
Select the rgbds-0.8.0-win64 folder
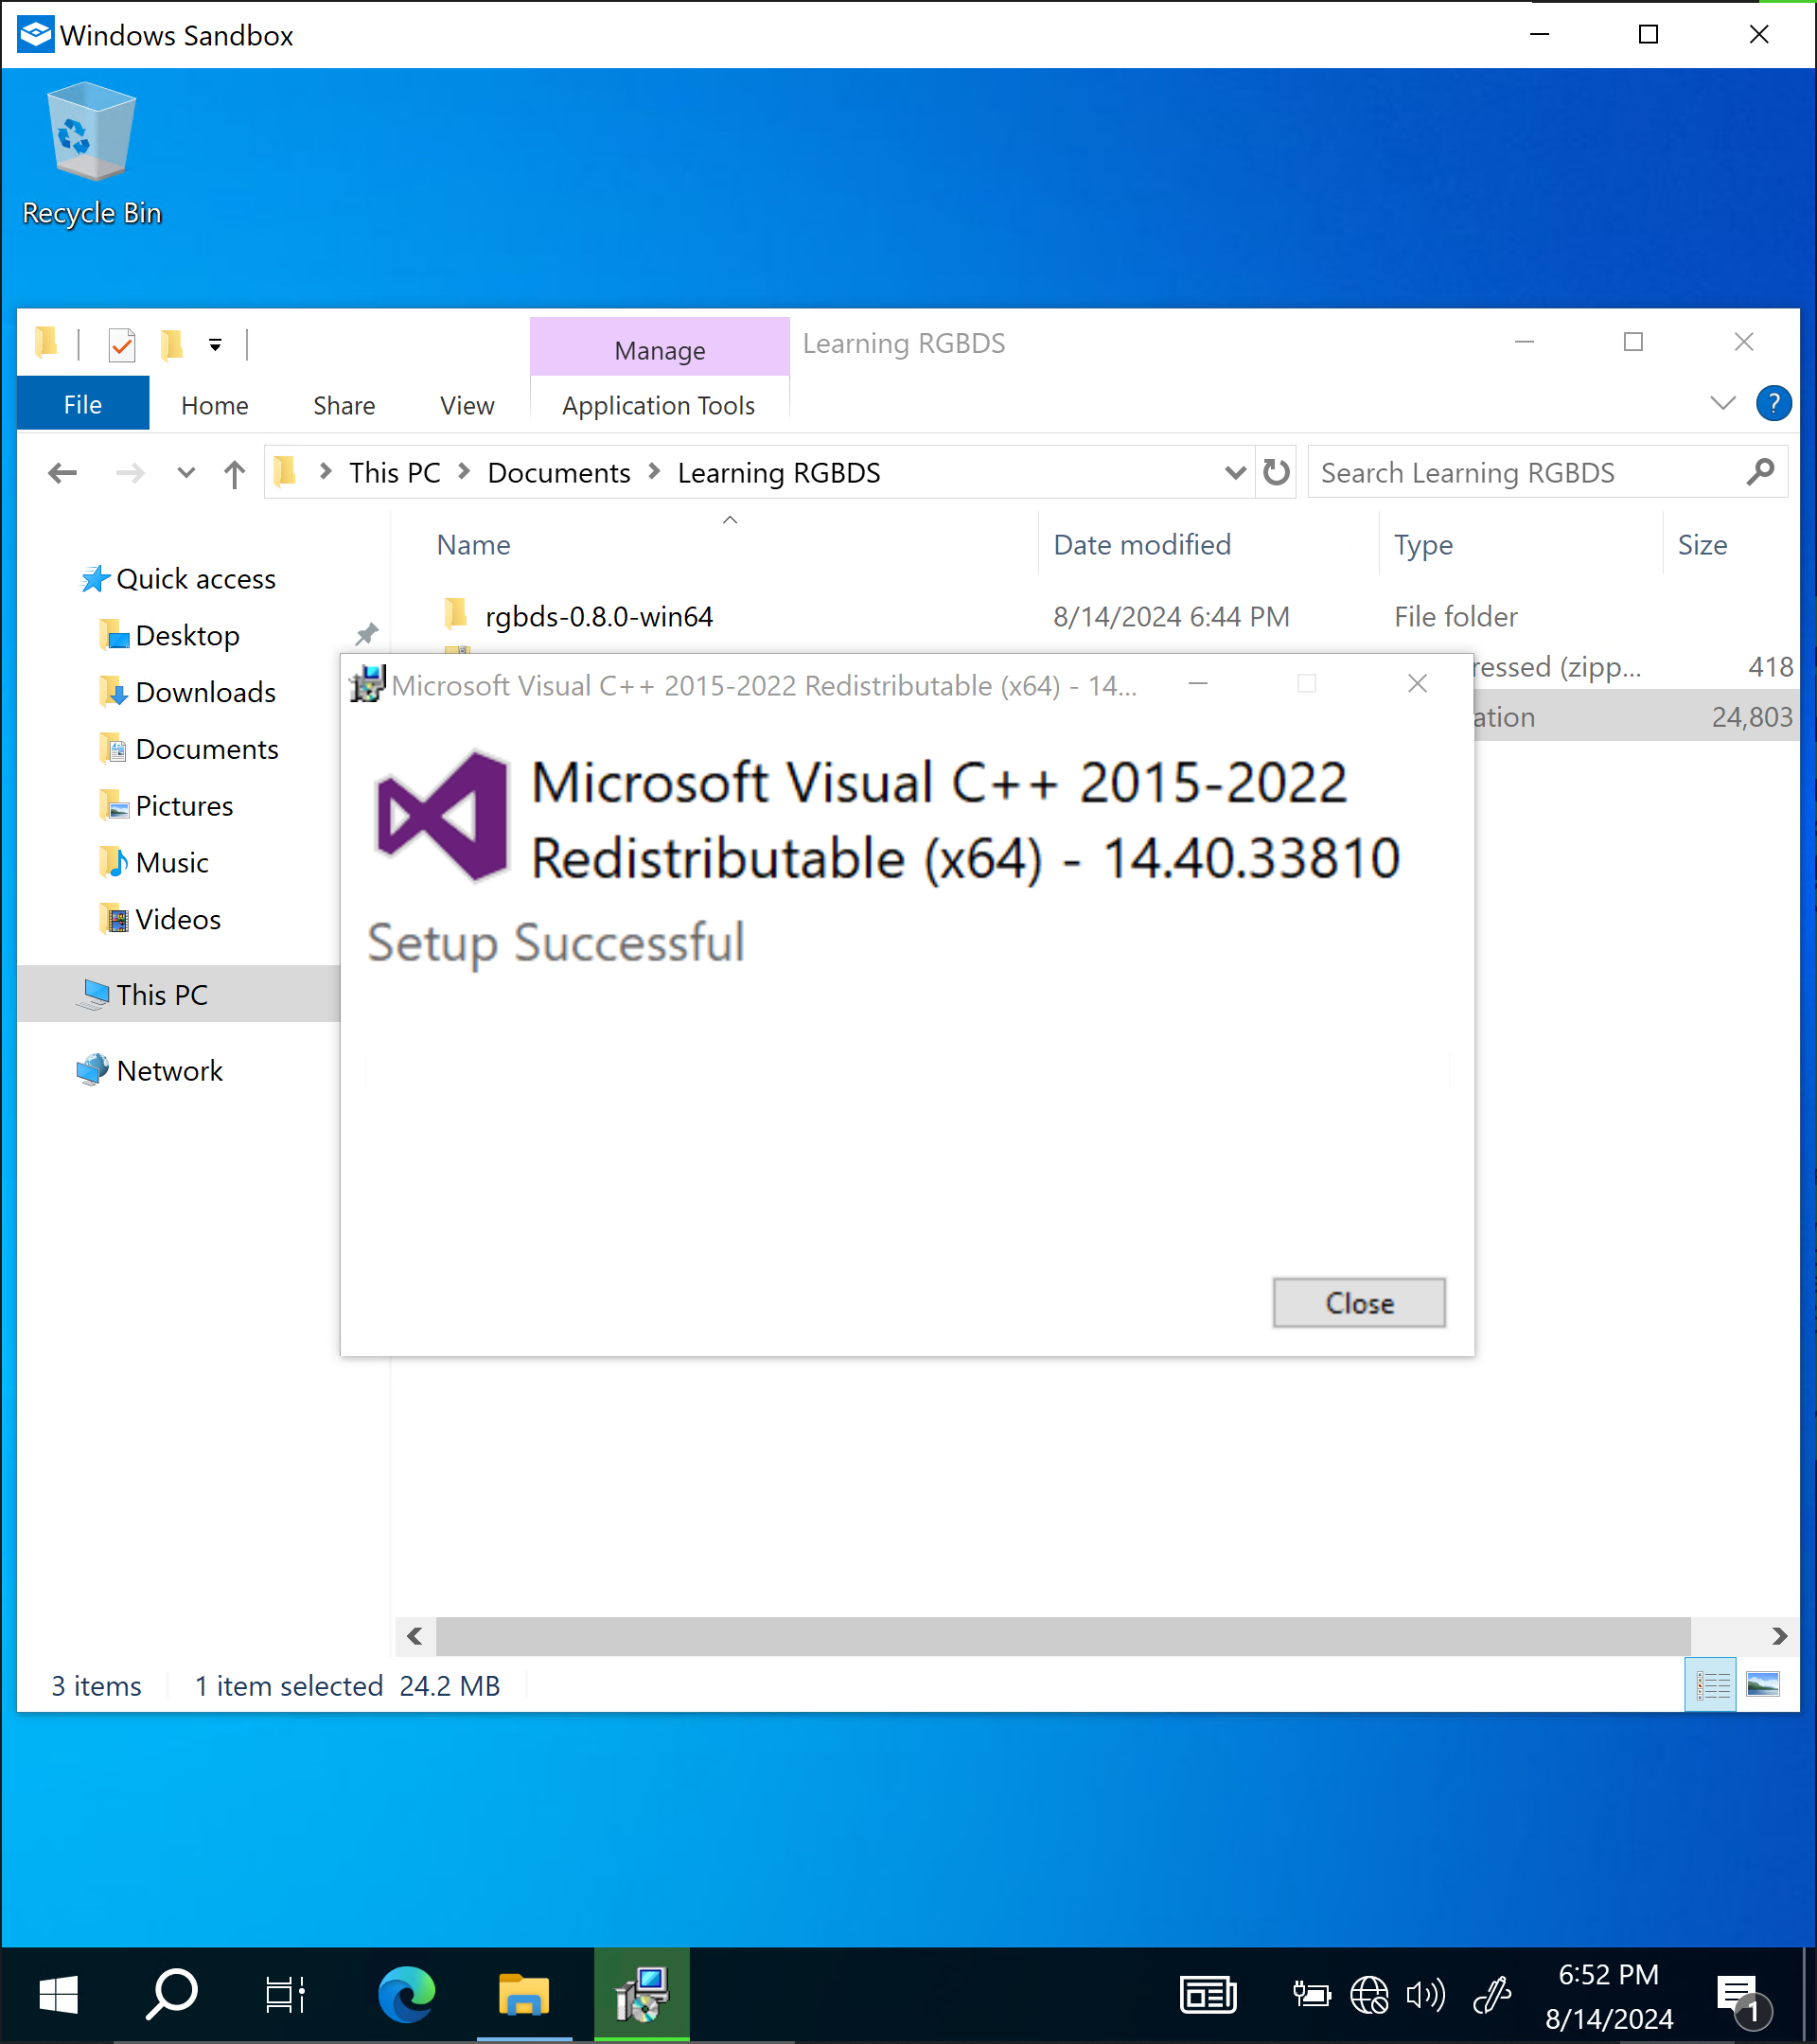pyautogui.click(x=598, y=616)
